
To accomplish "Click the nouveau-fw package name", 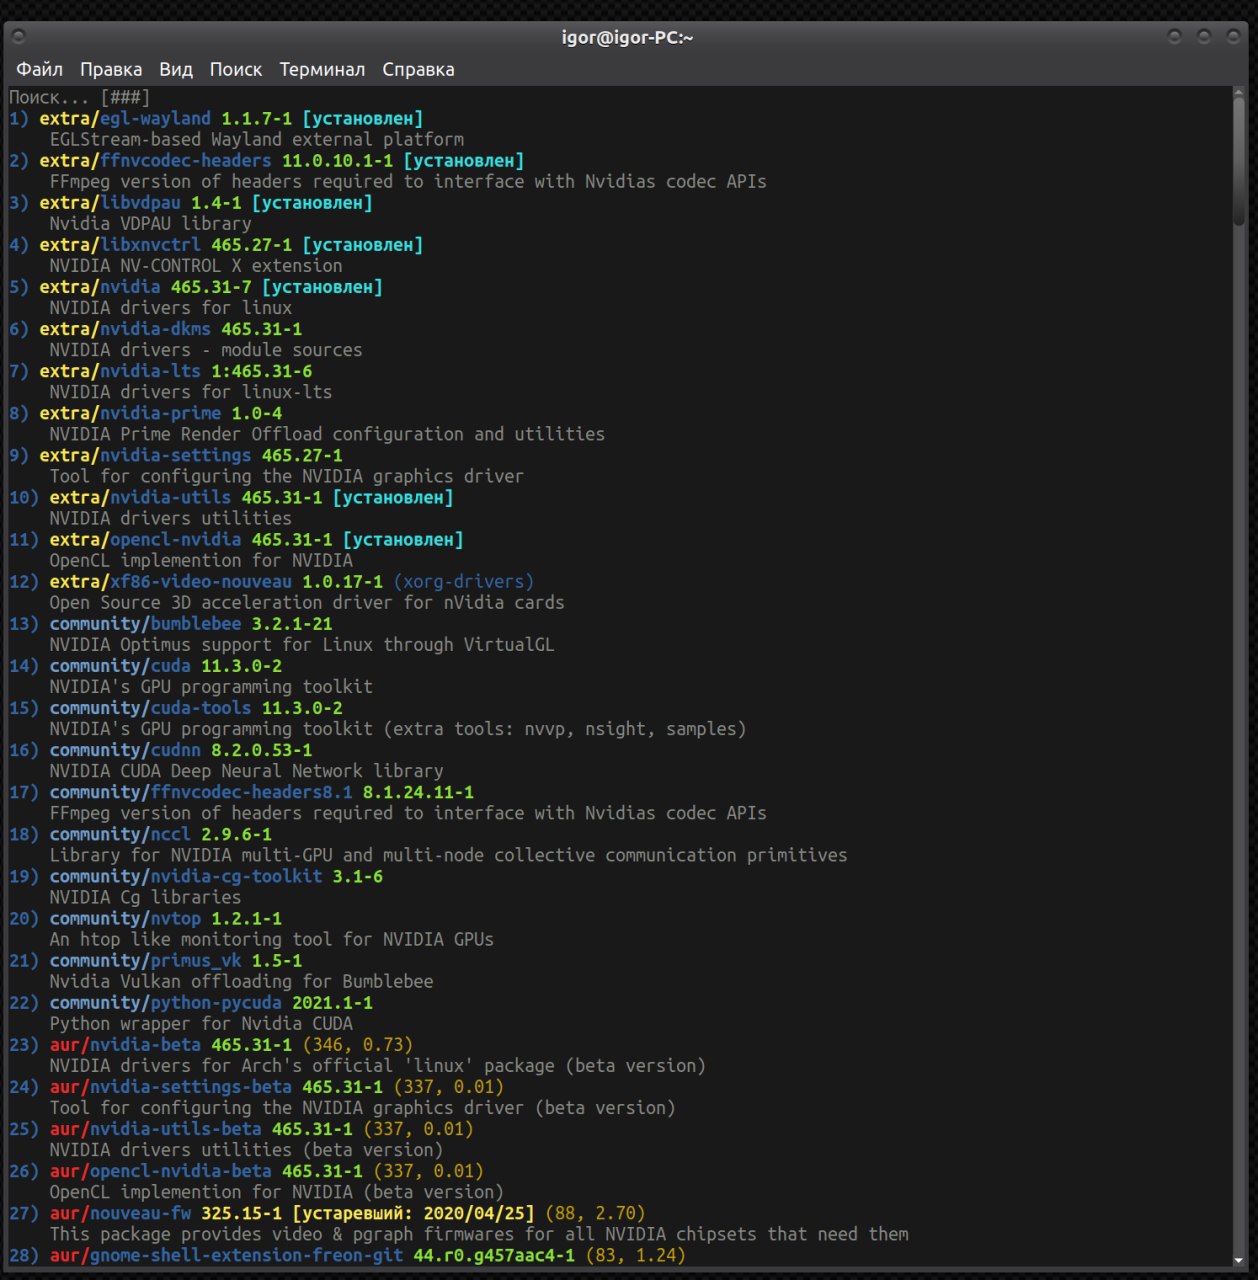I will (140, 1213).
